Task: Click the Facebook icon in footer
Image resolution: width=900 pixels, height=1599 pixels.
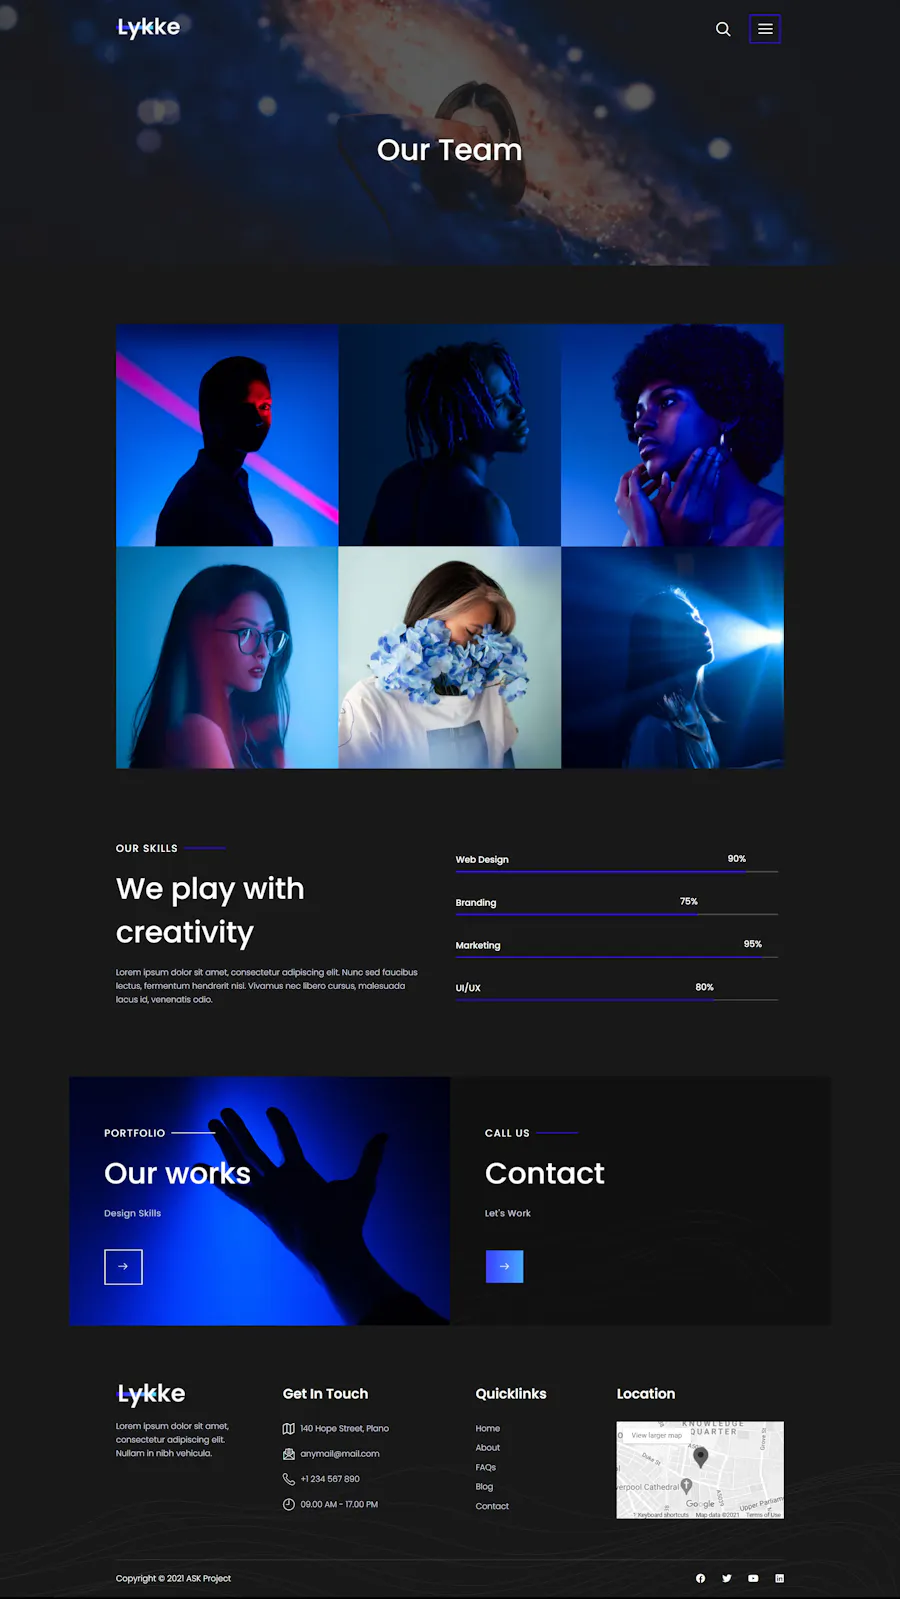Action: [700, 1578]
